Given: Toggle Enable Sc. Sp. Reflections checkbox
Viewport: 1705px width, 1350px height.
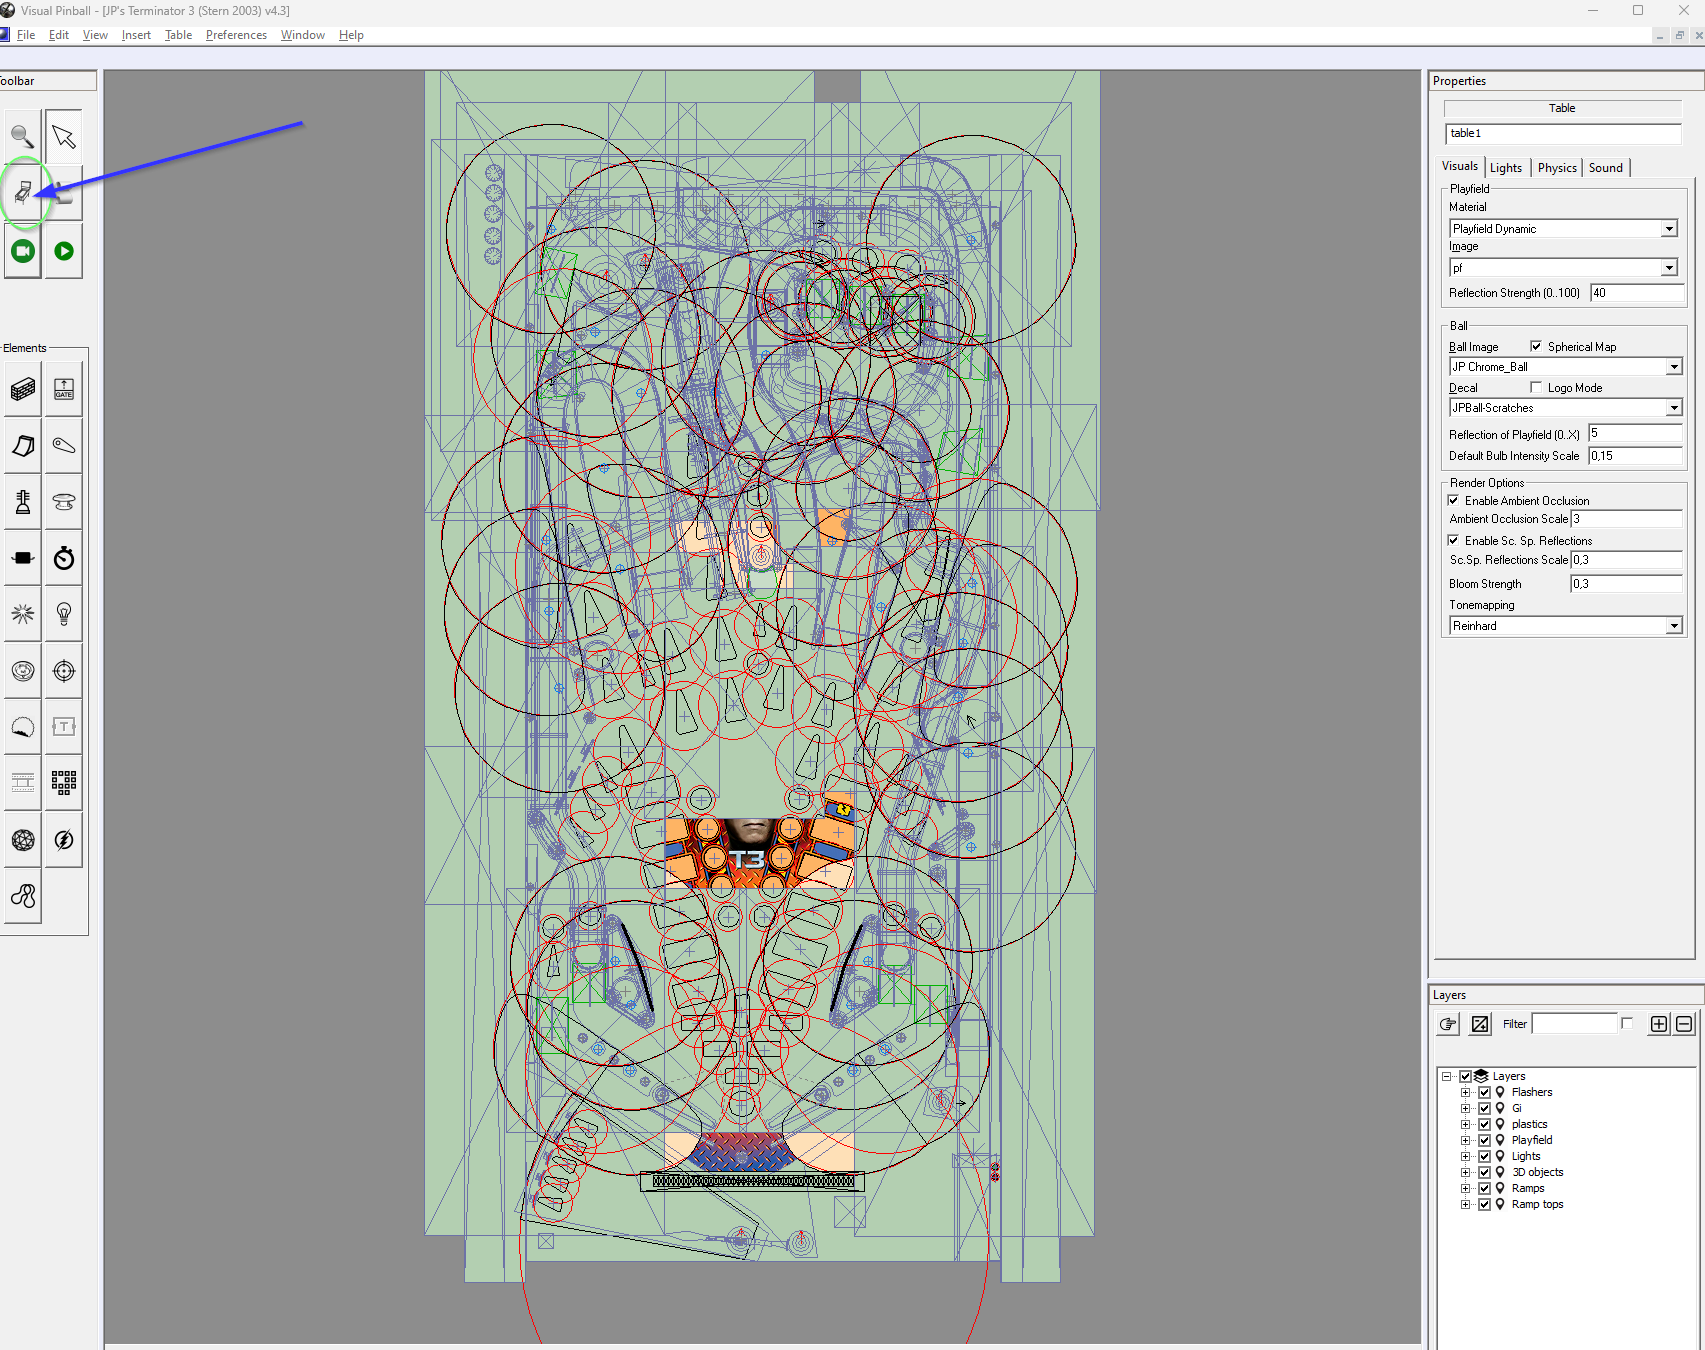Looking at the screenshot, I should point(1453,540).
